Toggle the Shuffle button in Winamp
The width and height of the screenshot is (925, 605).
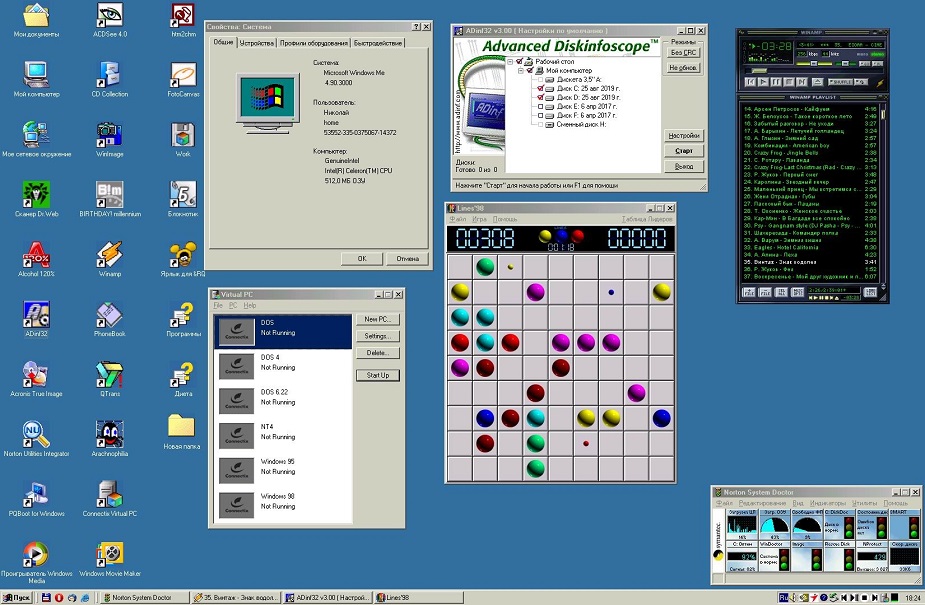(x=841, y=82)
